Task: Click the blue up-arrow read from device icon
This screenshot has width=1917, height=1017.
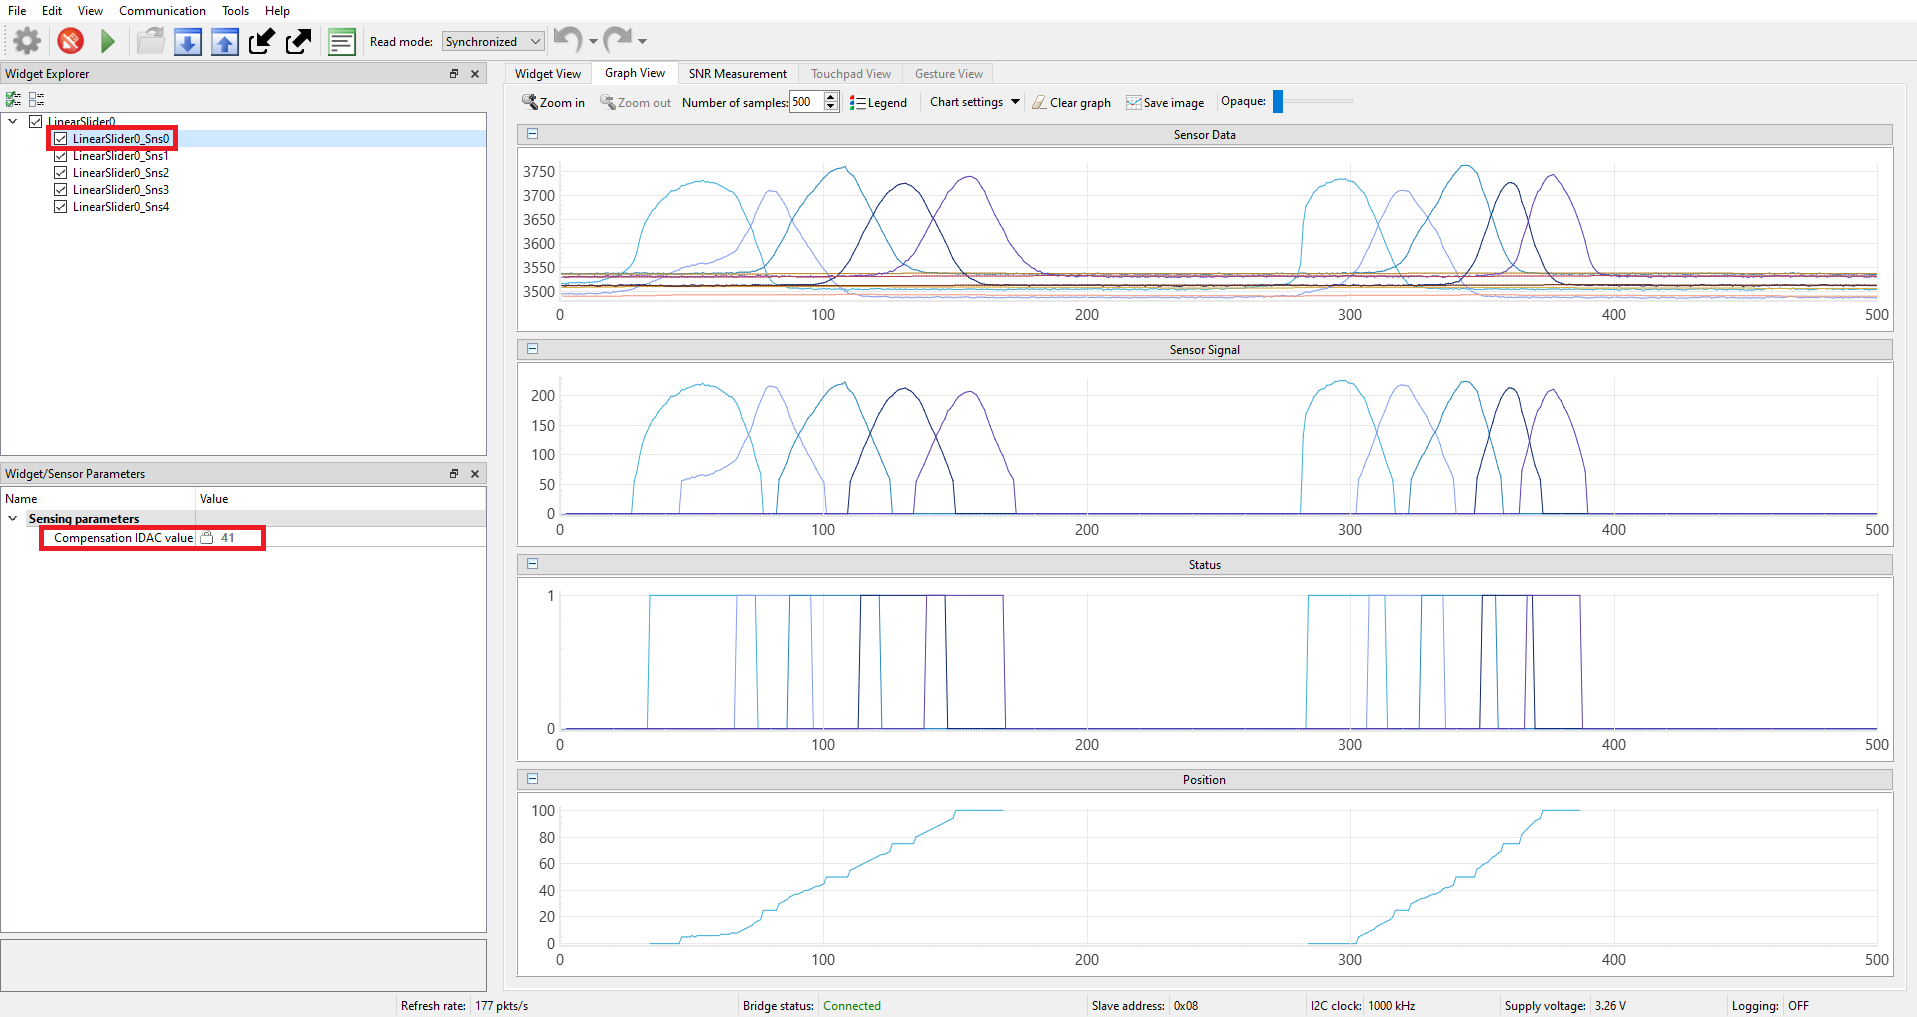Action: (x=225, y=41)
